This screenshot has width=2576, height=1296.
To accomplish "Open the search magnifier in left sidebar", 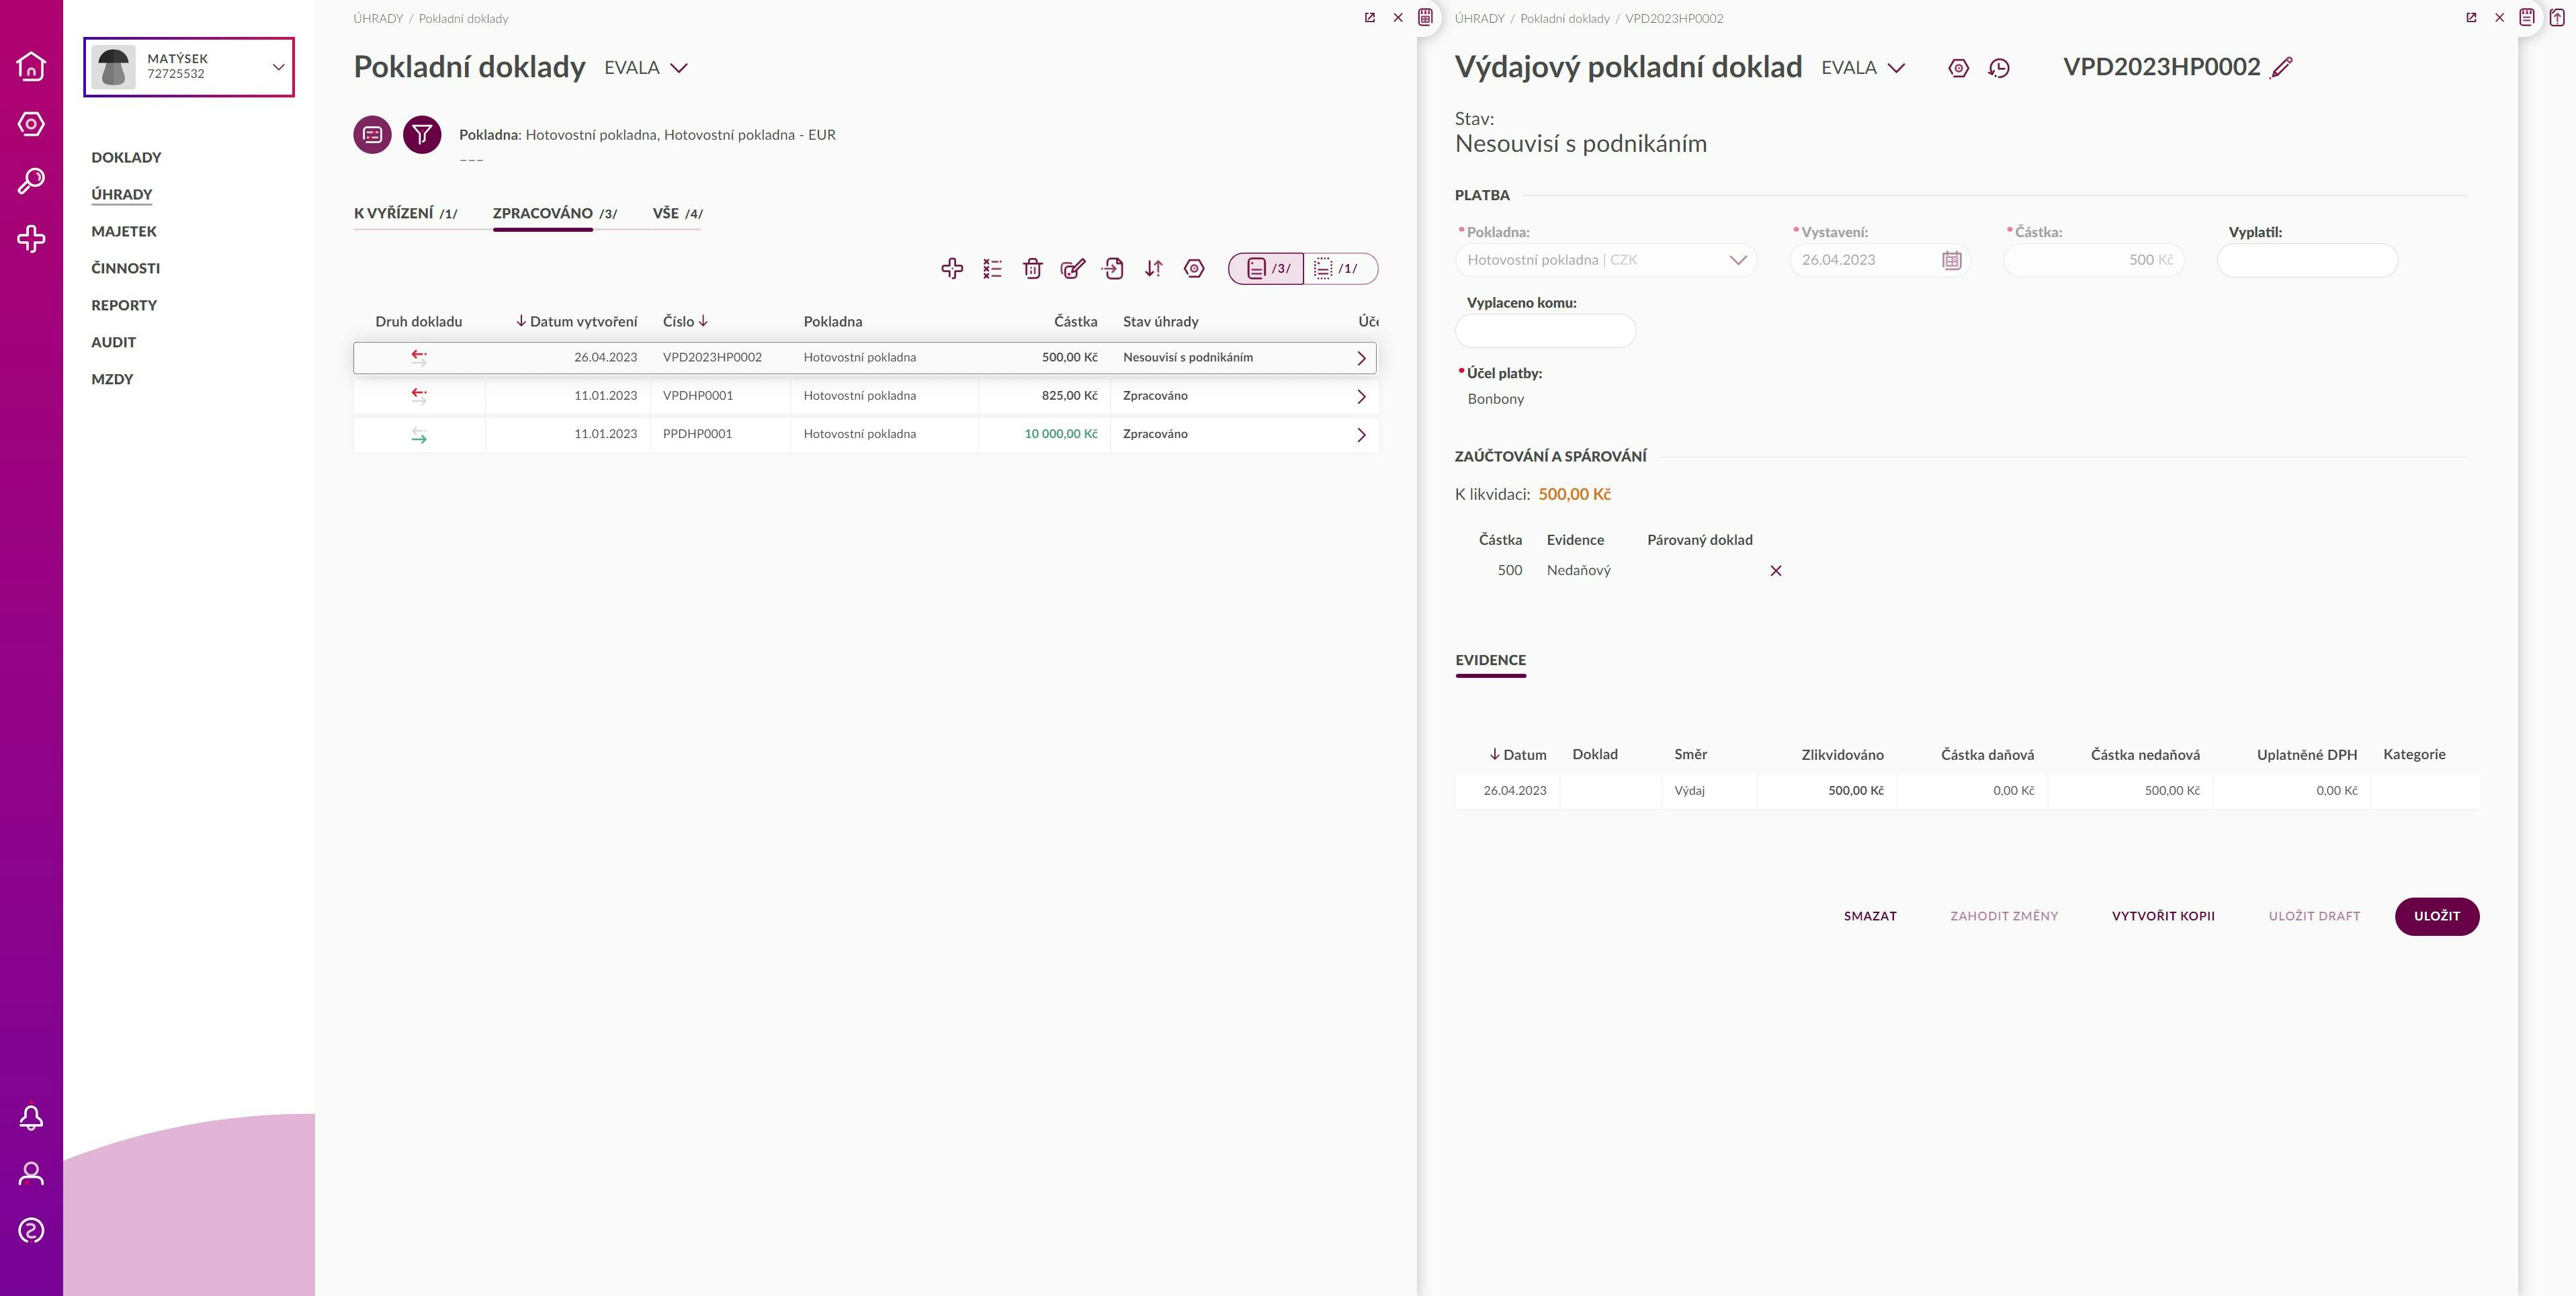I will coord(31,181).
